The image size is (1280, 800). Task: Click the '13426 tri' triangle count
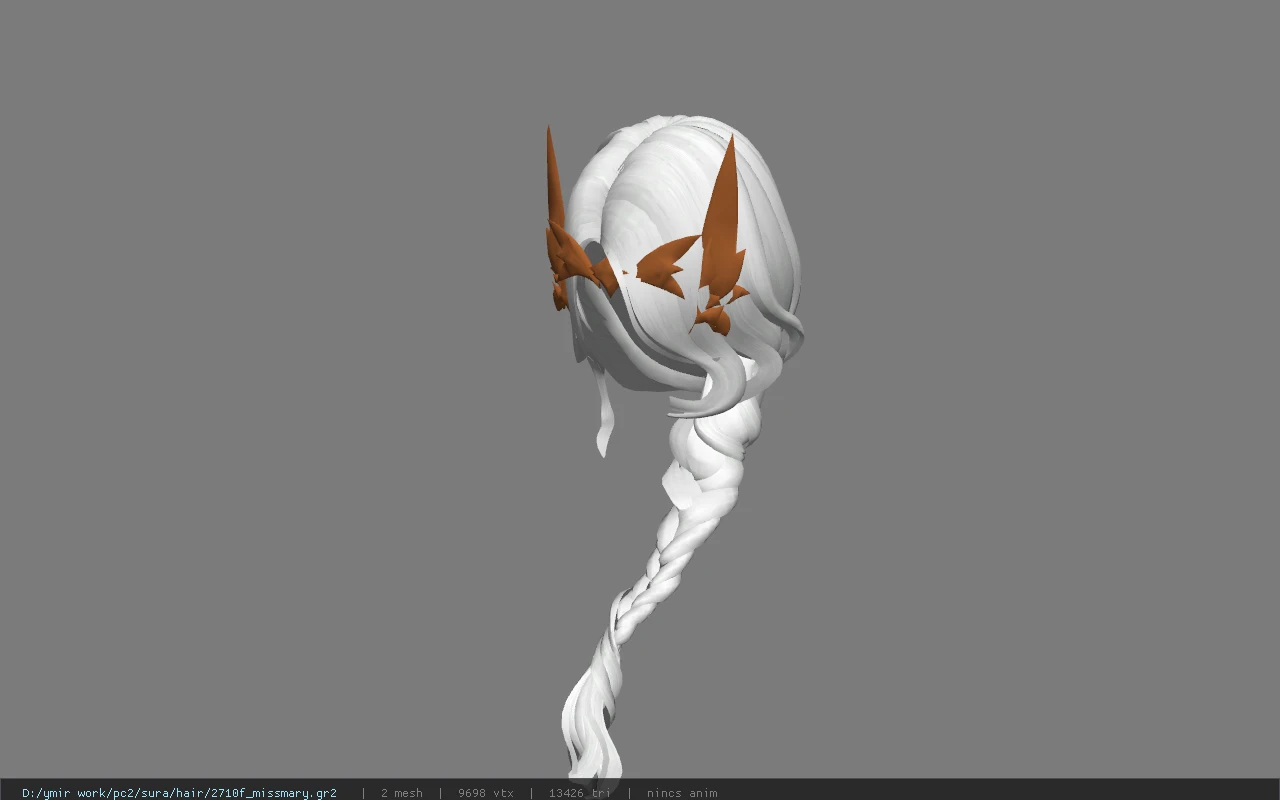579,793
